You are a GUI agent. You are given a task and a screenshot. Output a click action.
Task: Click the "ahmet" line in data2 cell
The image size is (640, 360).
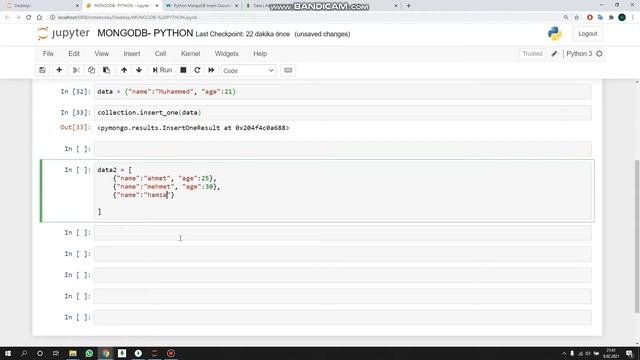point(165,178)
